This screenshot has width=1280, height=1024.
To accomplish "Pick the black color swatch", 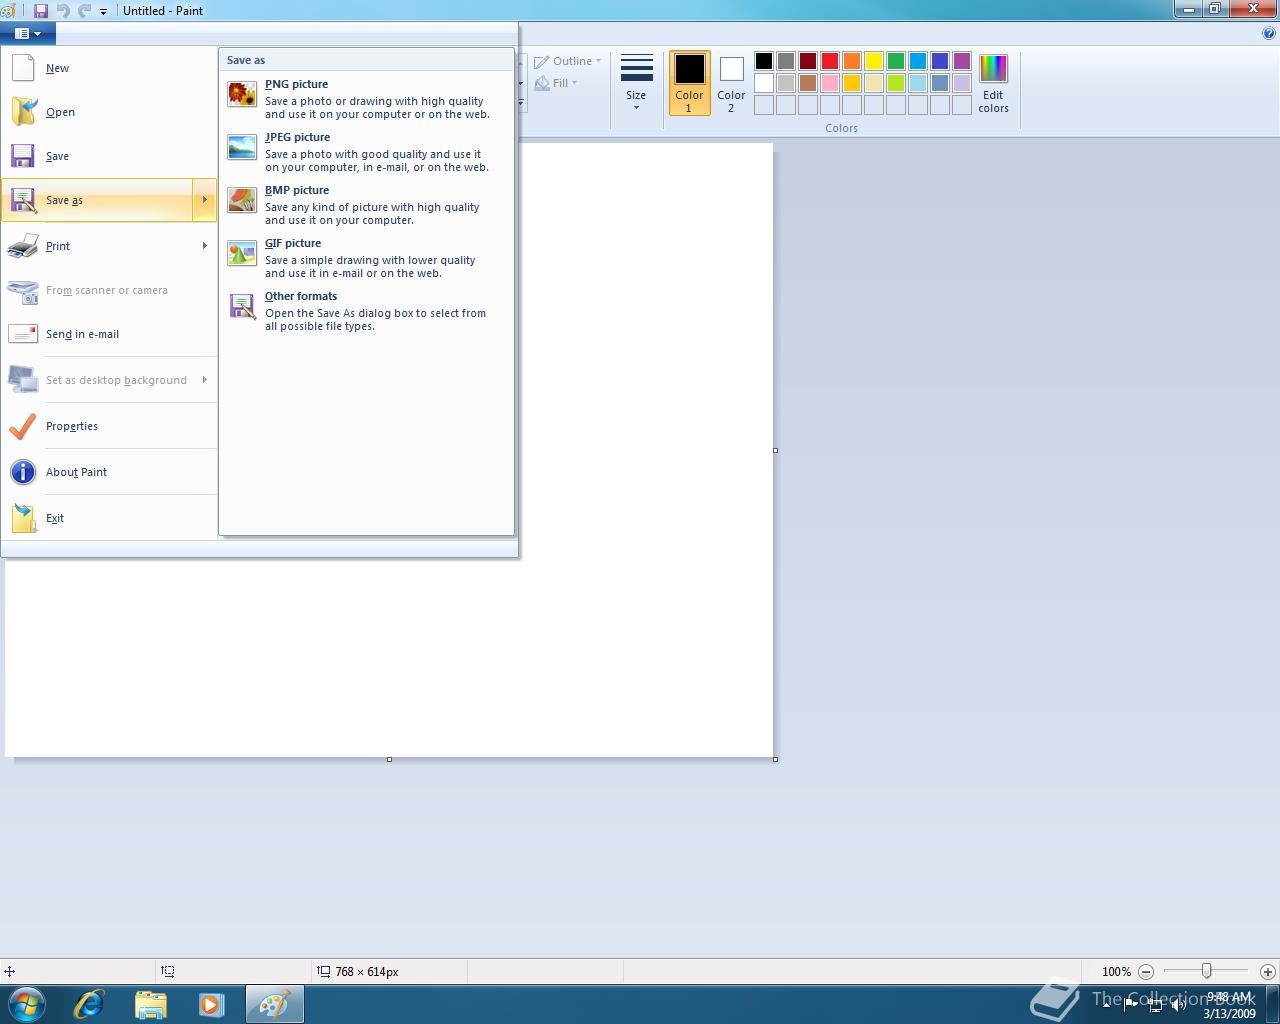I will (x=764, y=61).
